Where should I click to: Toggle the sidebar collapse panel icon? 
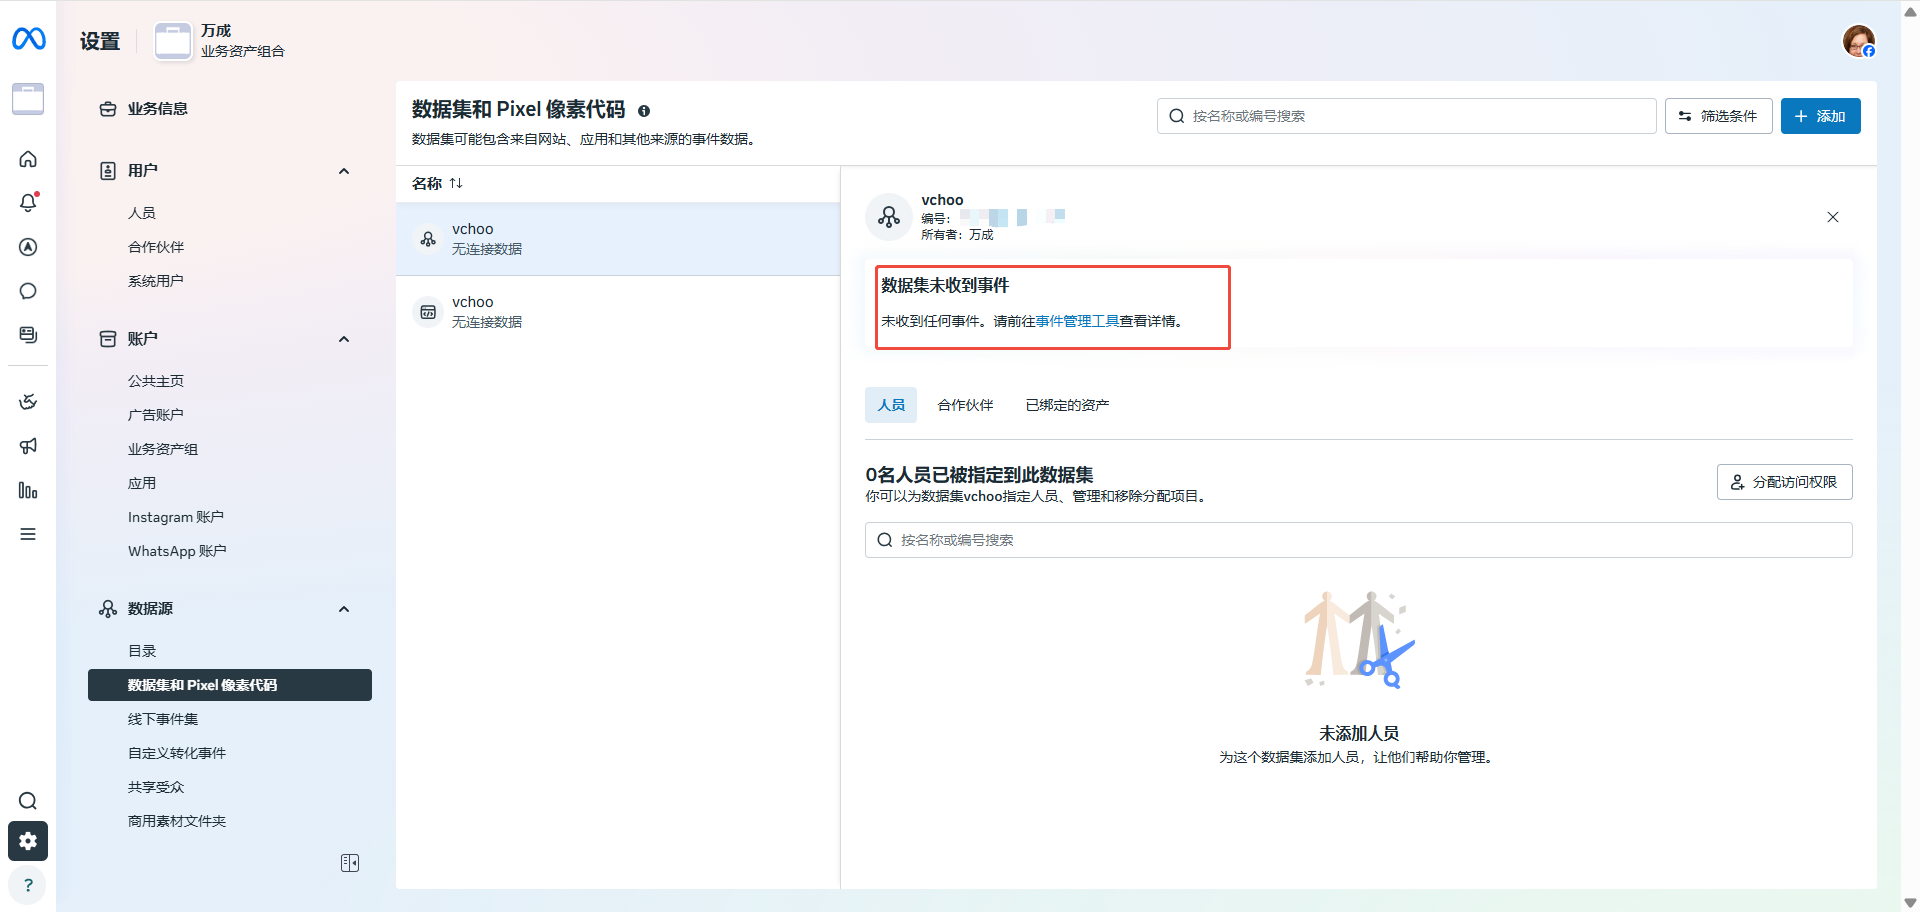pos(350,863)
